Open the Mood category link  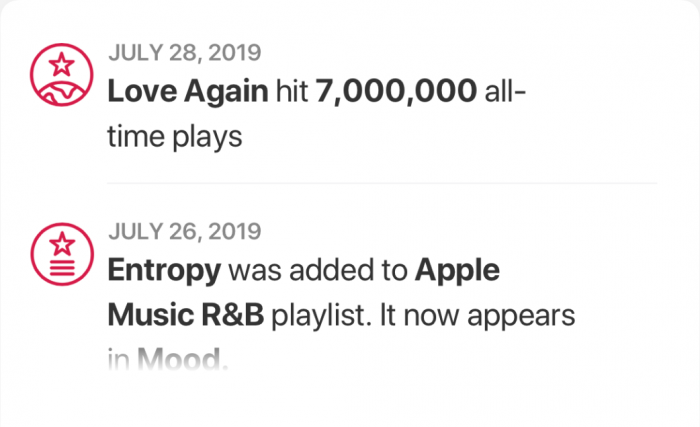tap(180, 357)
